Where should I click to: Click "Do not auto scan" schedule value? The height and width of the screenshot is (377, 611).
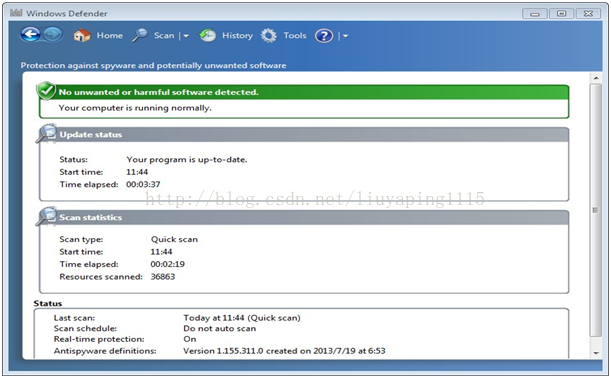point(220,329)
